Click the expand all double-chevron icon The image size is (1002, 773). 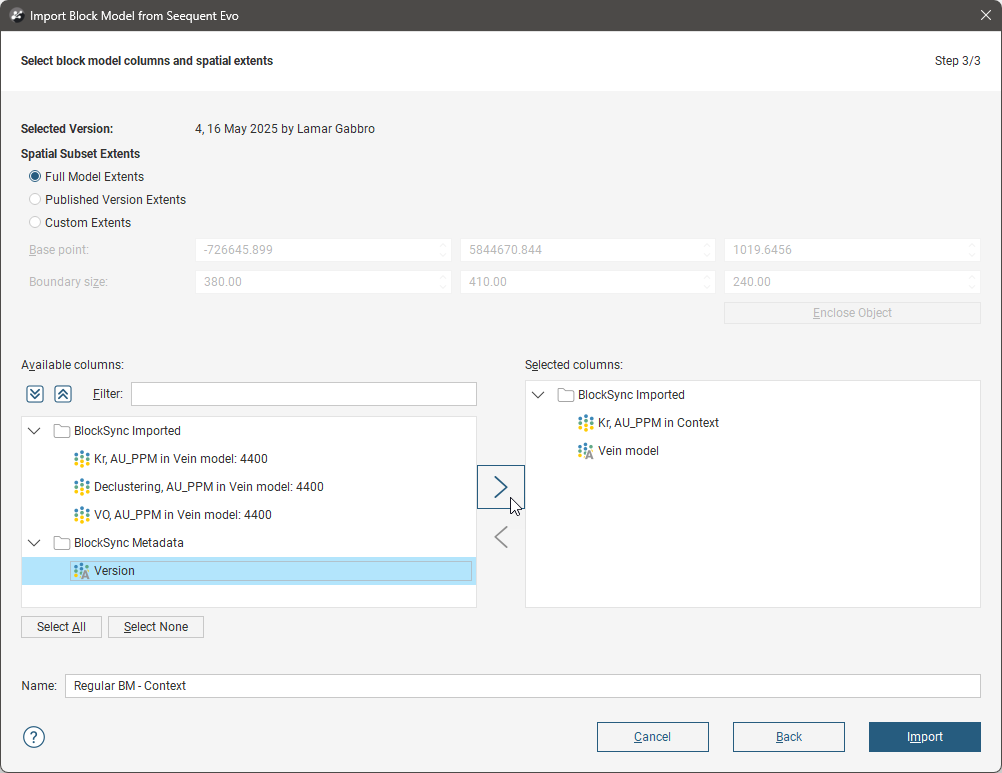coord(35,394)
